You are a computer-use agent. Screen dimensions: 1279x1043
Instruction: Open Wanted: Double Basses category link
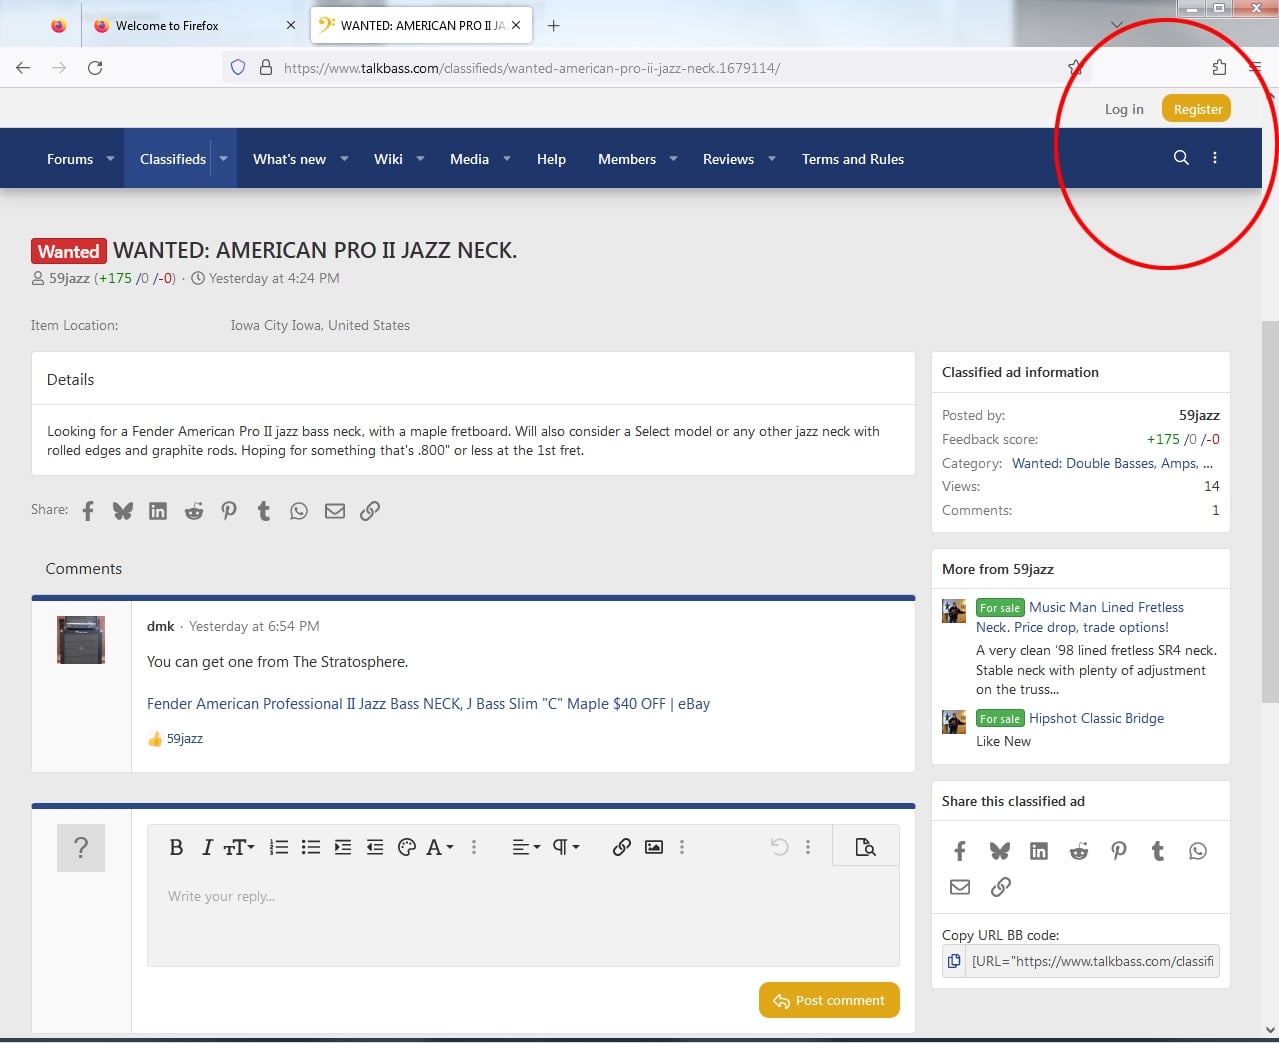tap(1112, 463)
